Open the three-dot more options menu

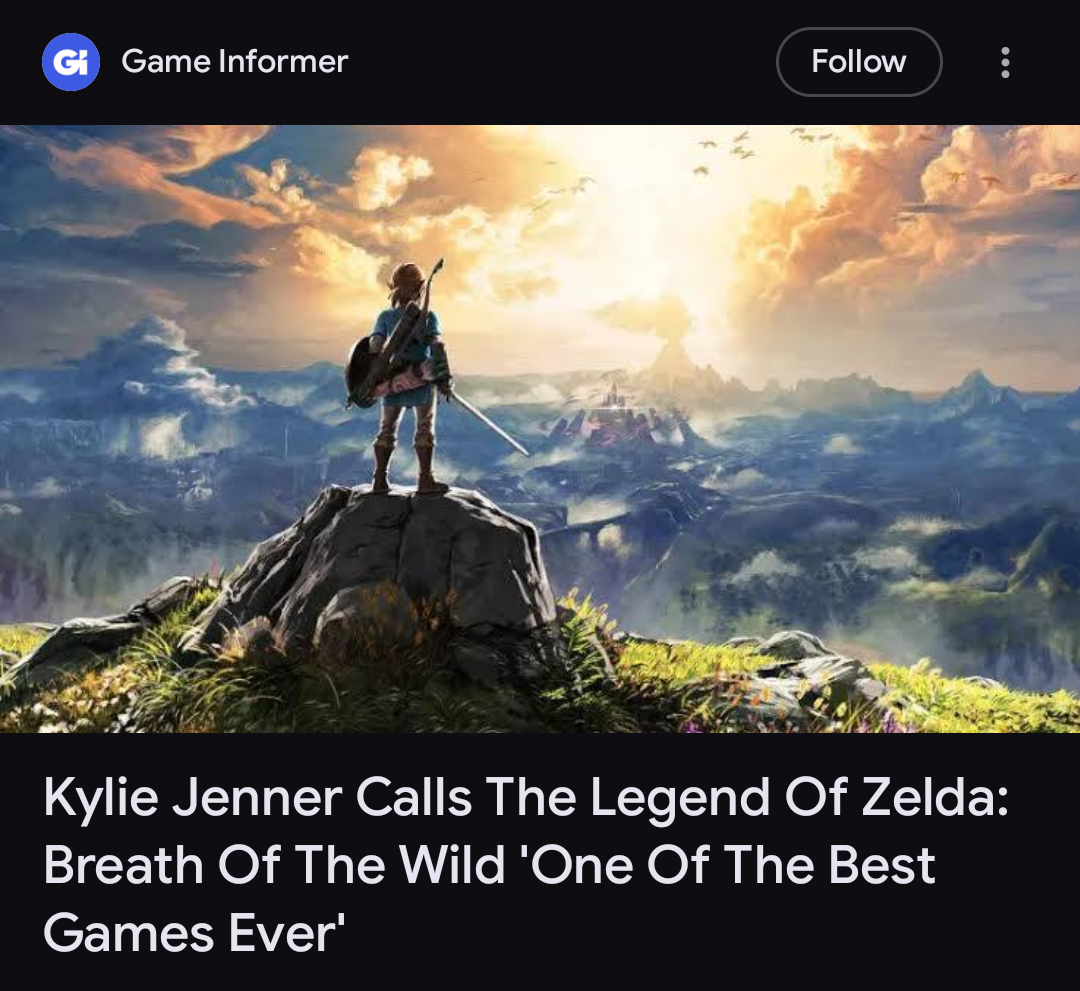(1005, 62)
